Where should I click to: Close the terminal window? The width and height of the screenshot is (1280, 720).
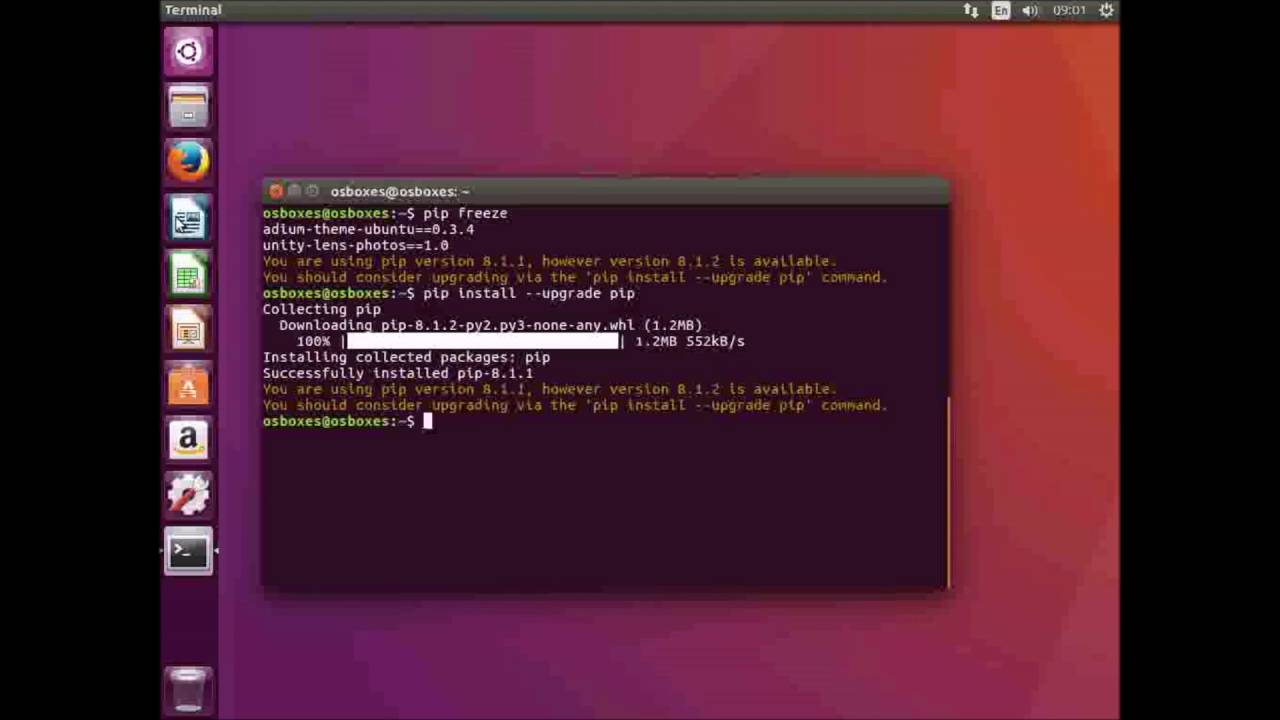[x=276, y=191]
